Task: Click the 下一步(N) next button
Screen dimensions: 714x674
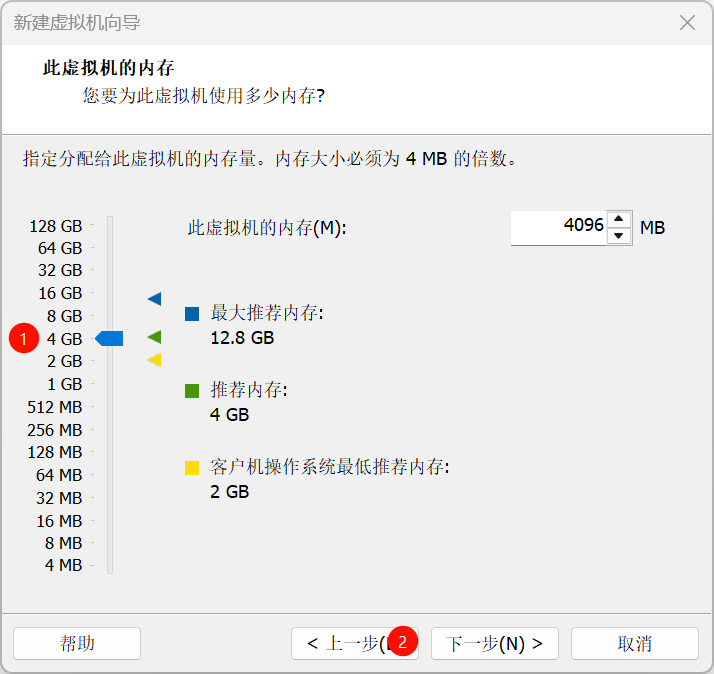Action: pos(494,643)
